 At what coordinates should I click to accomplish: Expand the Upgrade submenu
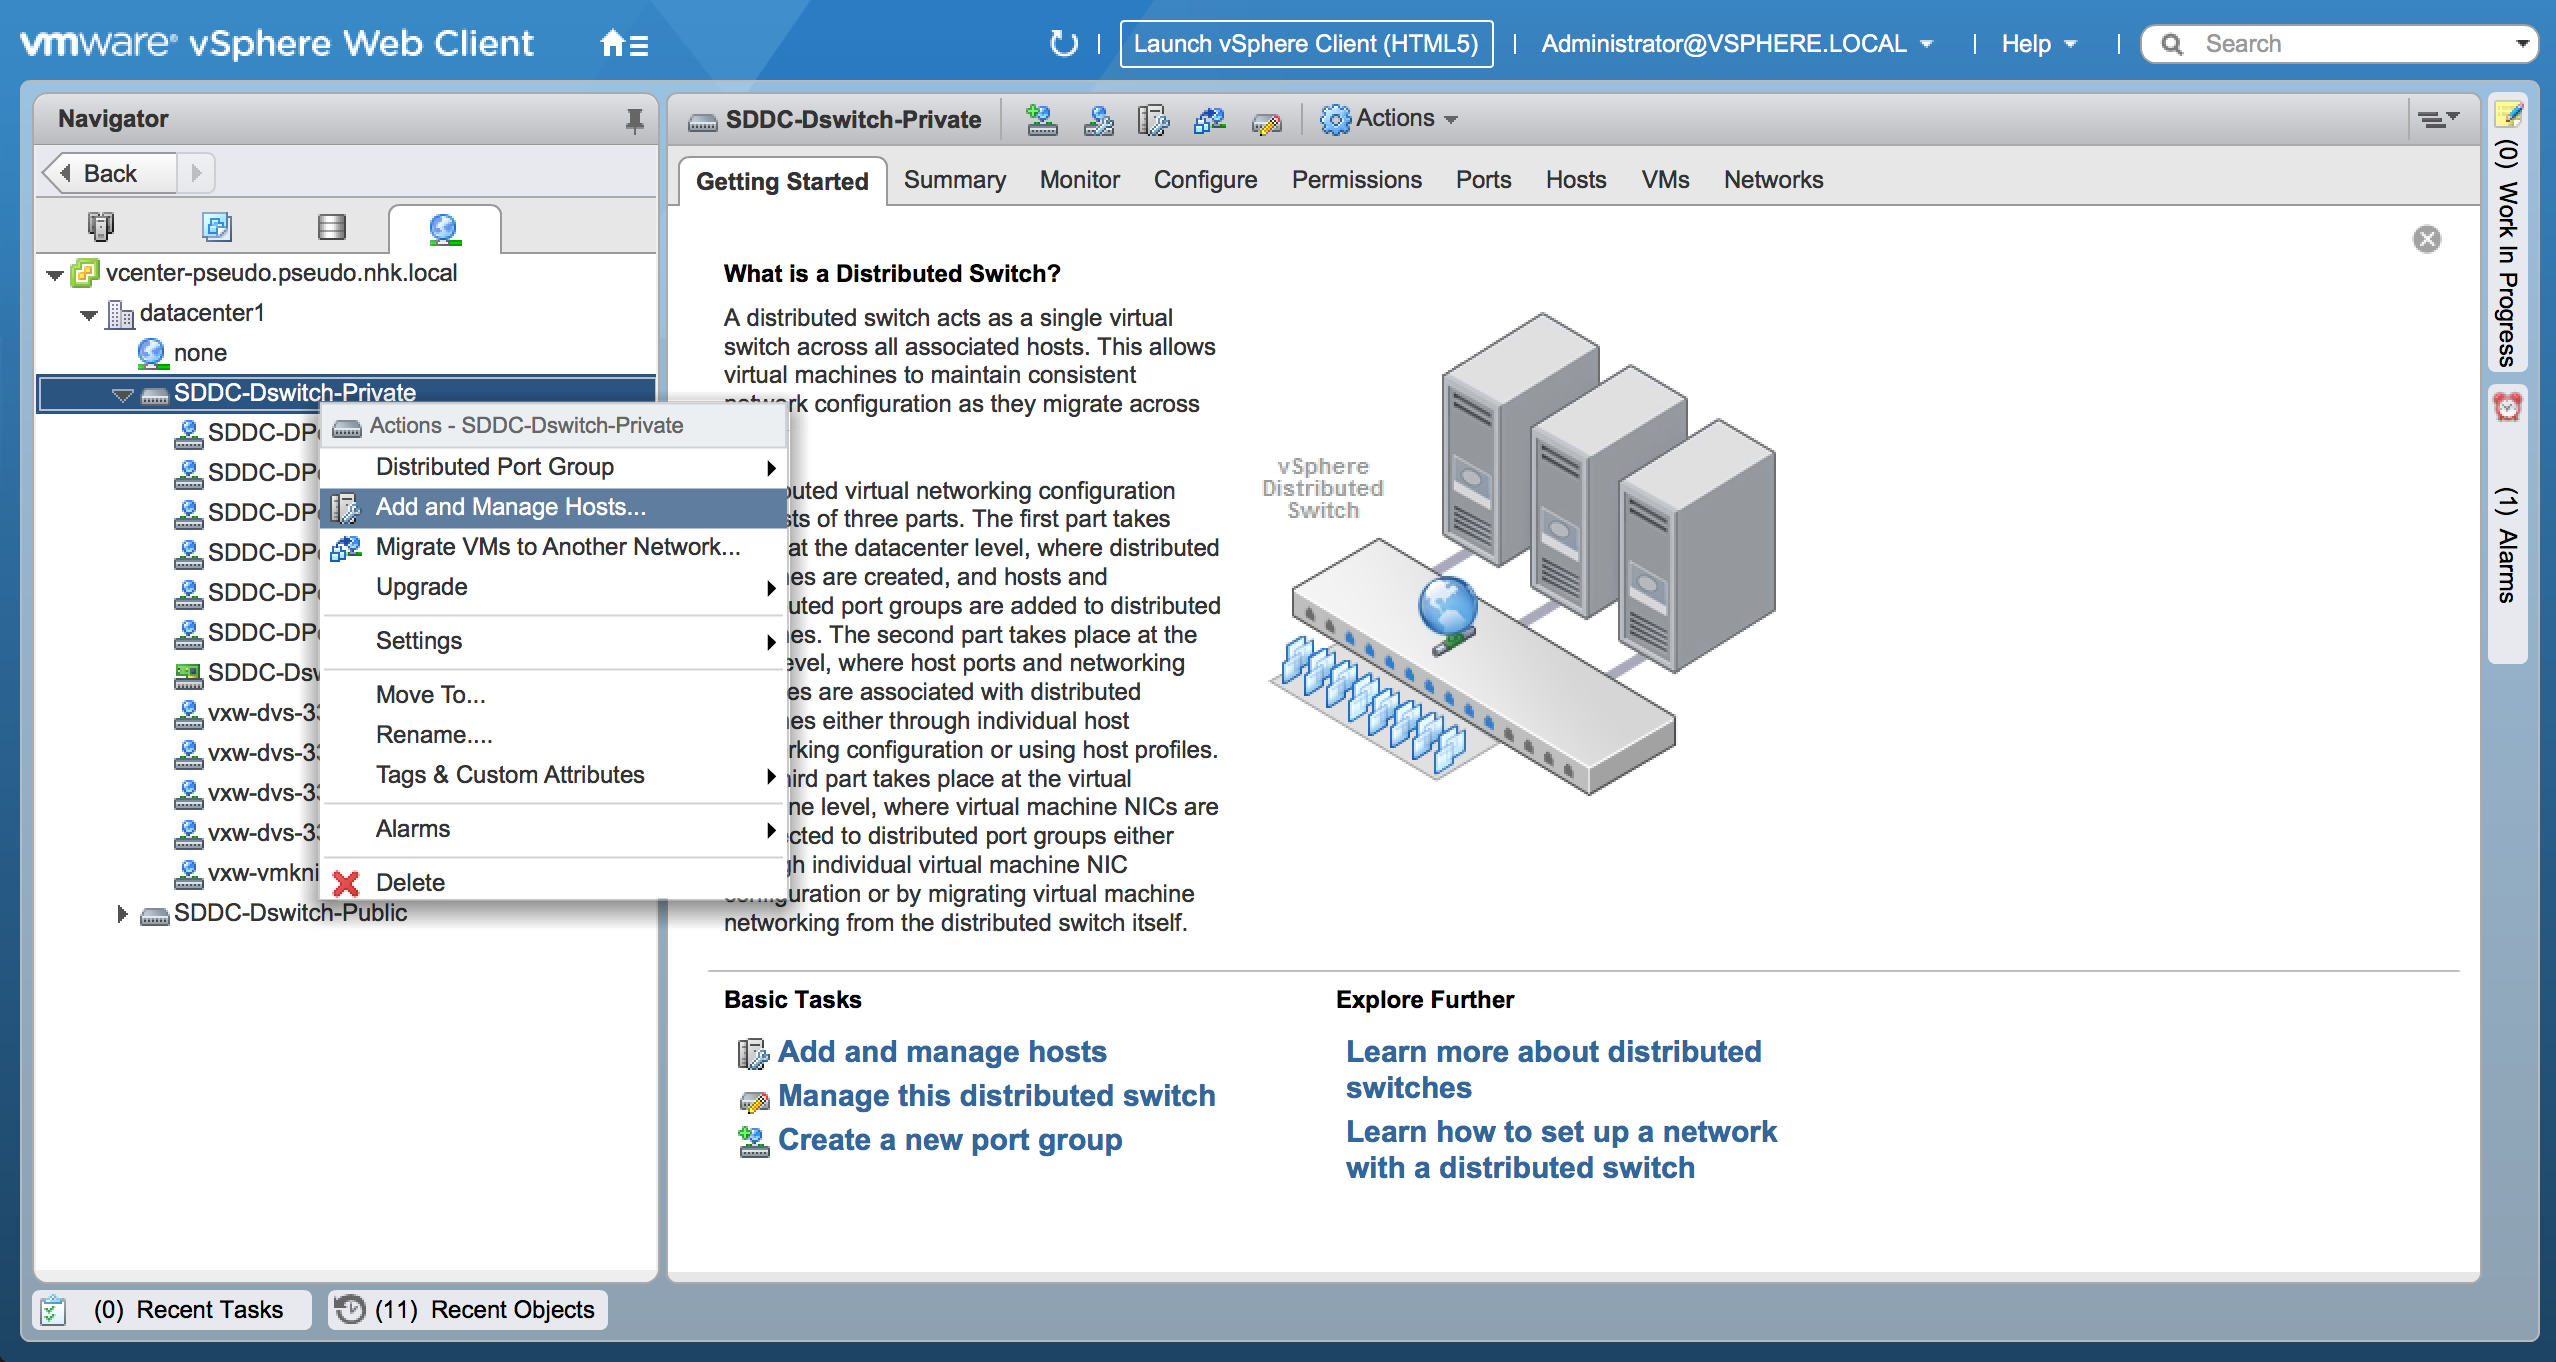pyautogui.click(x=553, y=587)
